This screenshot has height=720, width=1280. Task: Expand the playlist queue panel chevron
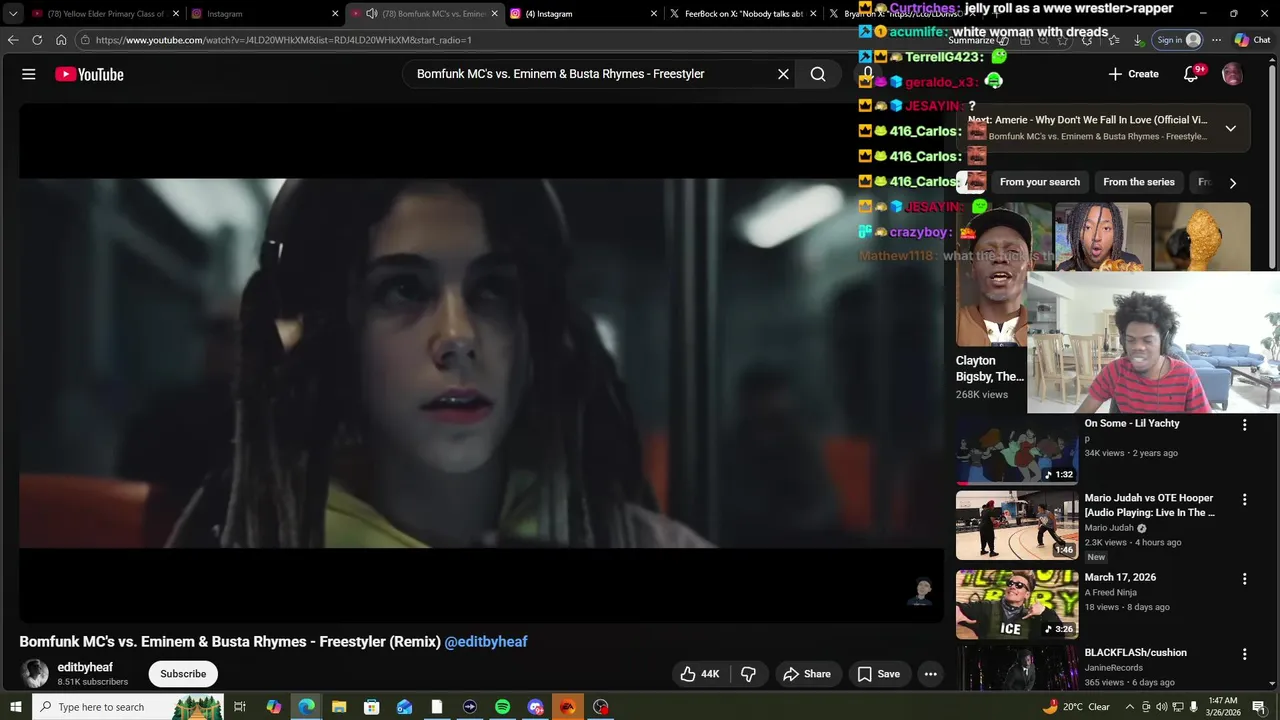[1230, 128]
